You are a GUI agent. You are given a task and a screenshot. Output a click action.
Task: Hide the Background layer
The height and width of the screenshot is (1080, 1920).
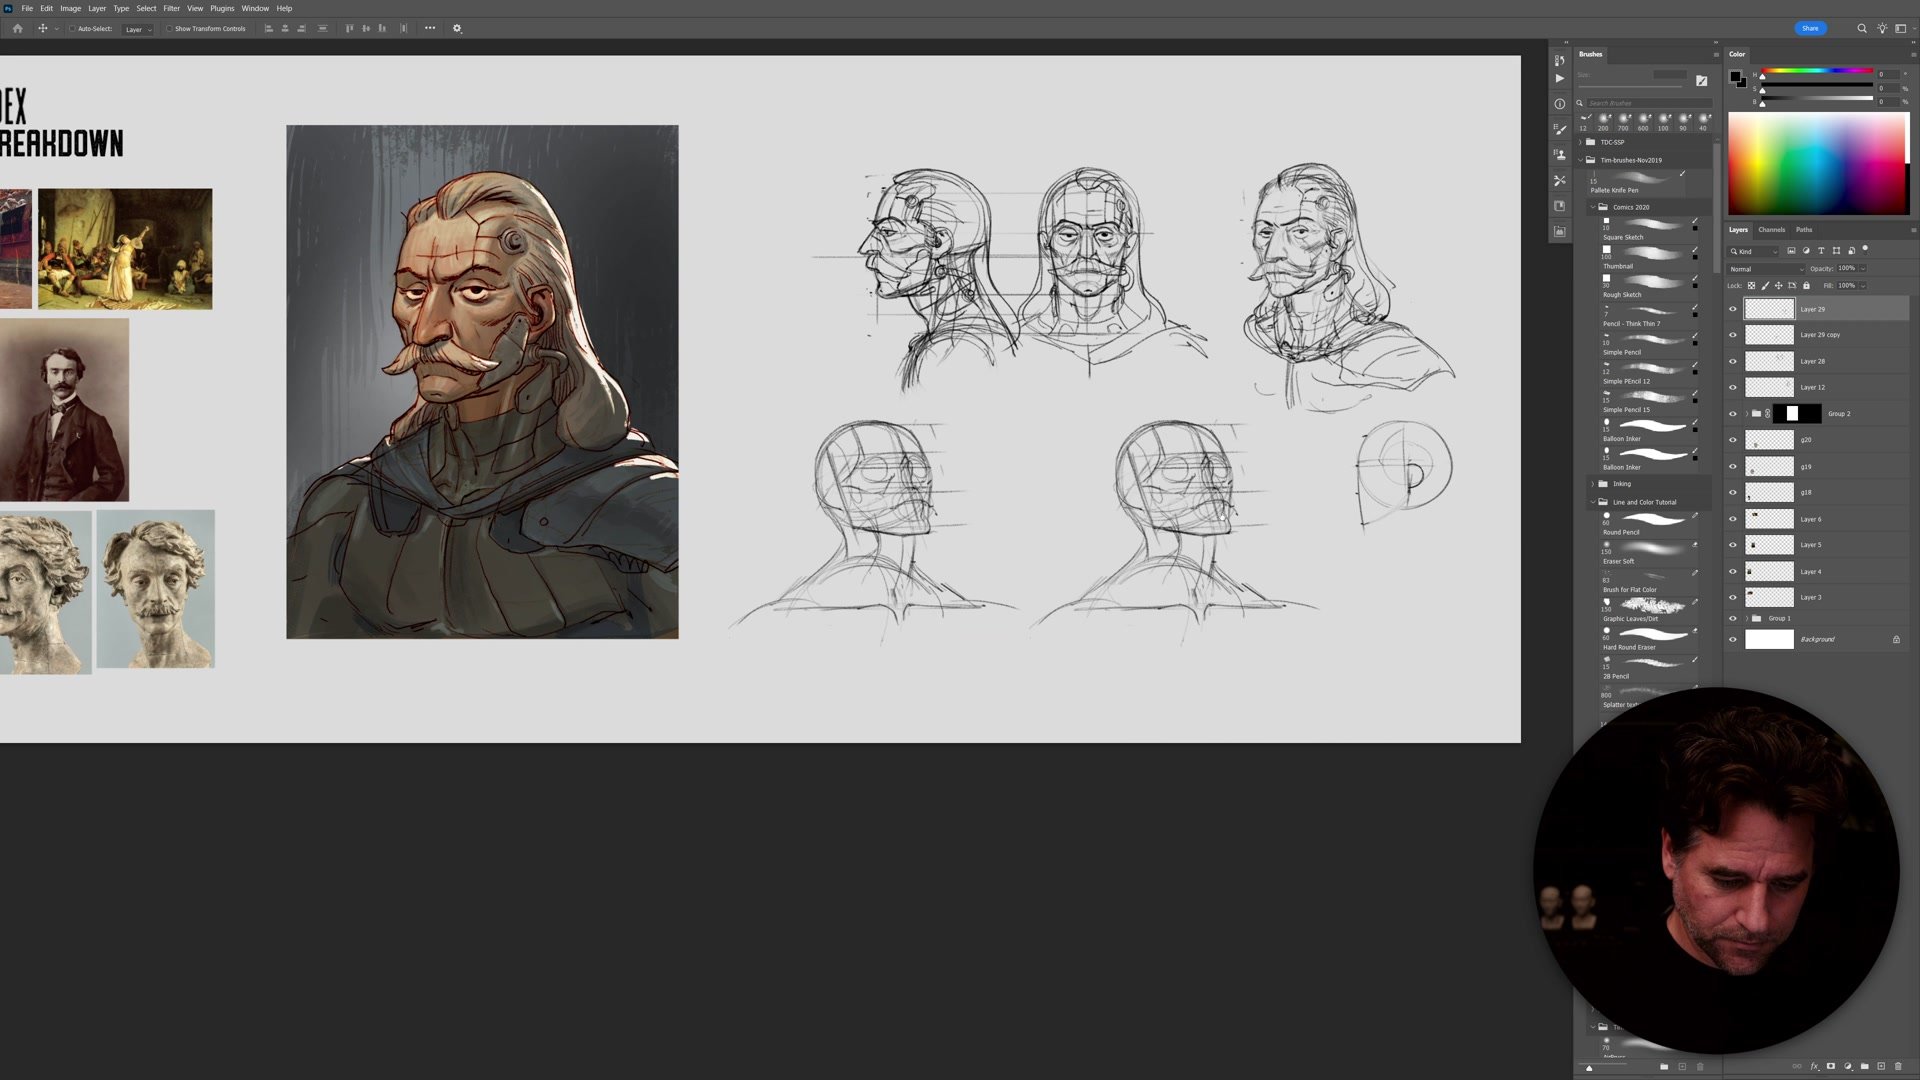pos(1733,640)
